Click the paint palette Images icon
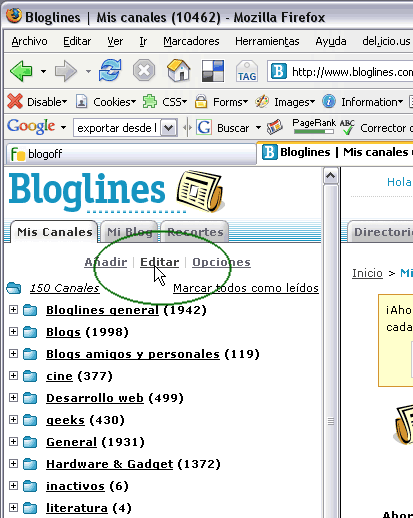This screenshot has height=518, width=413. pyautogui.click(x=262, y=101)
